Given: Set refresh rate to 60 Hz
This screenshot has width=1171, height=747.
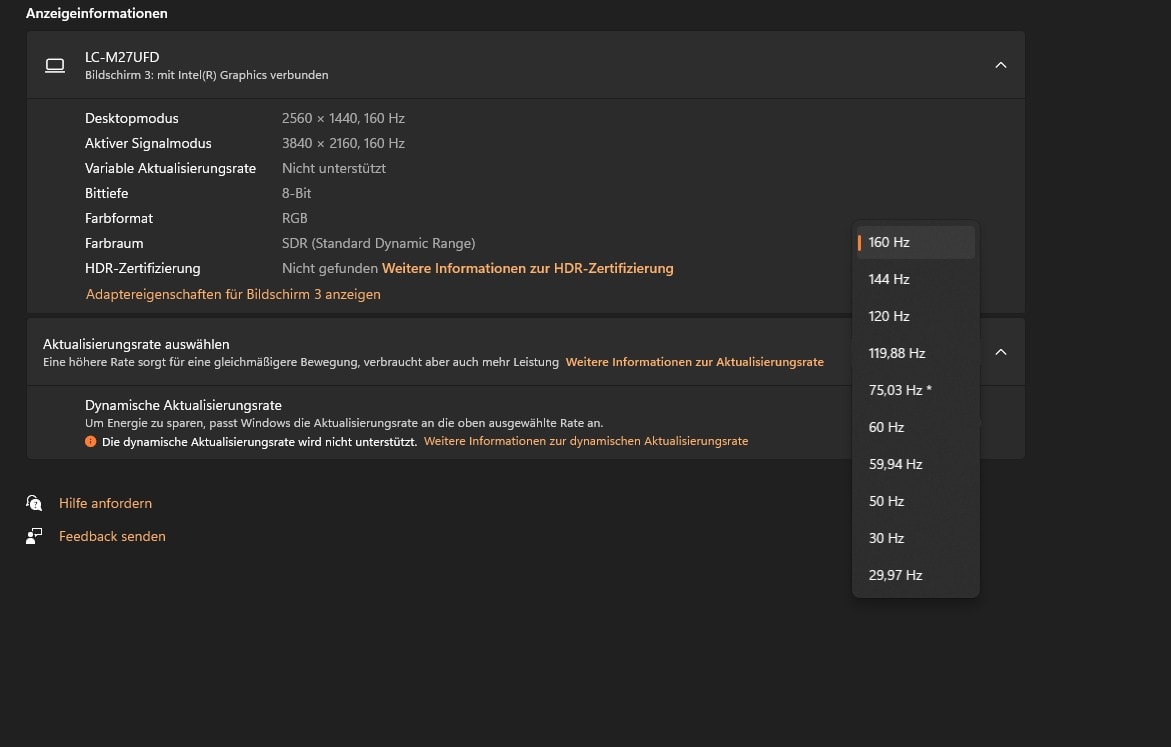Looking at the screenshot, I should tap(886, 427).
